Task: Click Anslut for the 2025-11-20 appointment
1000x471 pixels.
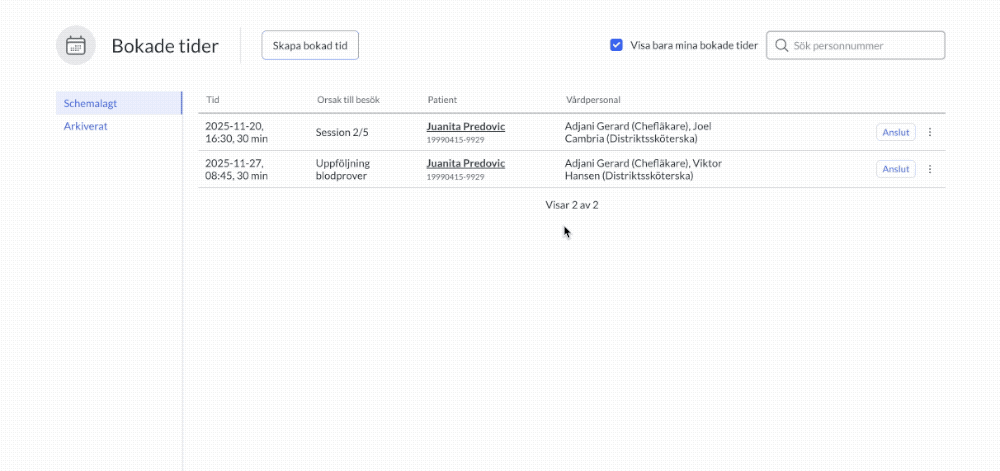Action: click(x=896, y=132)
